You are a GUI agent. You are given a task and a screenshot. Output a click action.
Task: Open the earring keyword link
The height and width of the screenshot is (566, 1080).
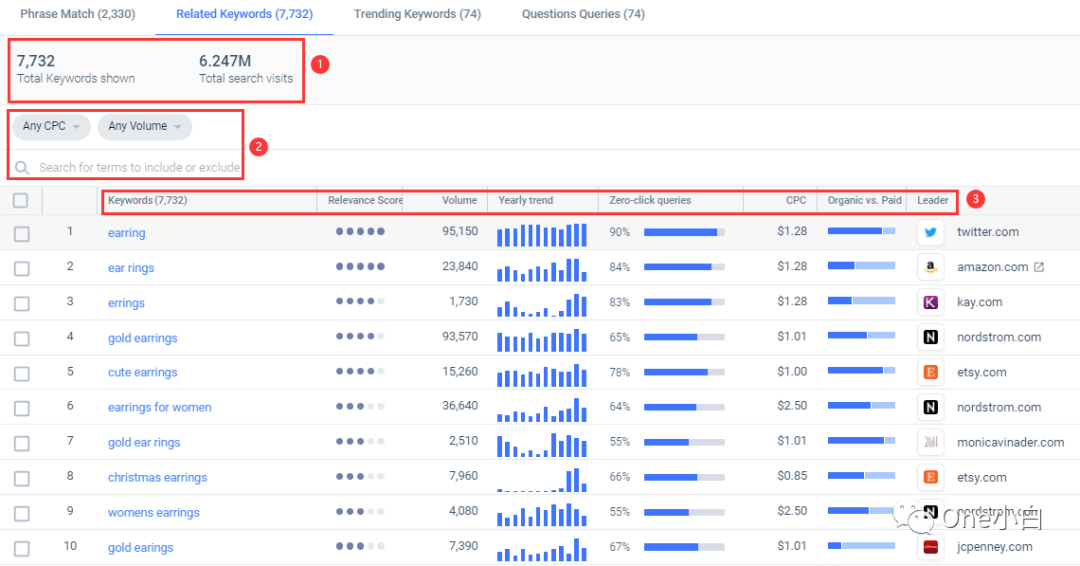(x=127, y=233)
